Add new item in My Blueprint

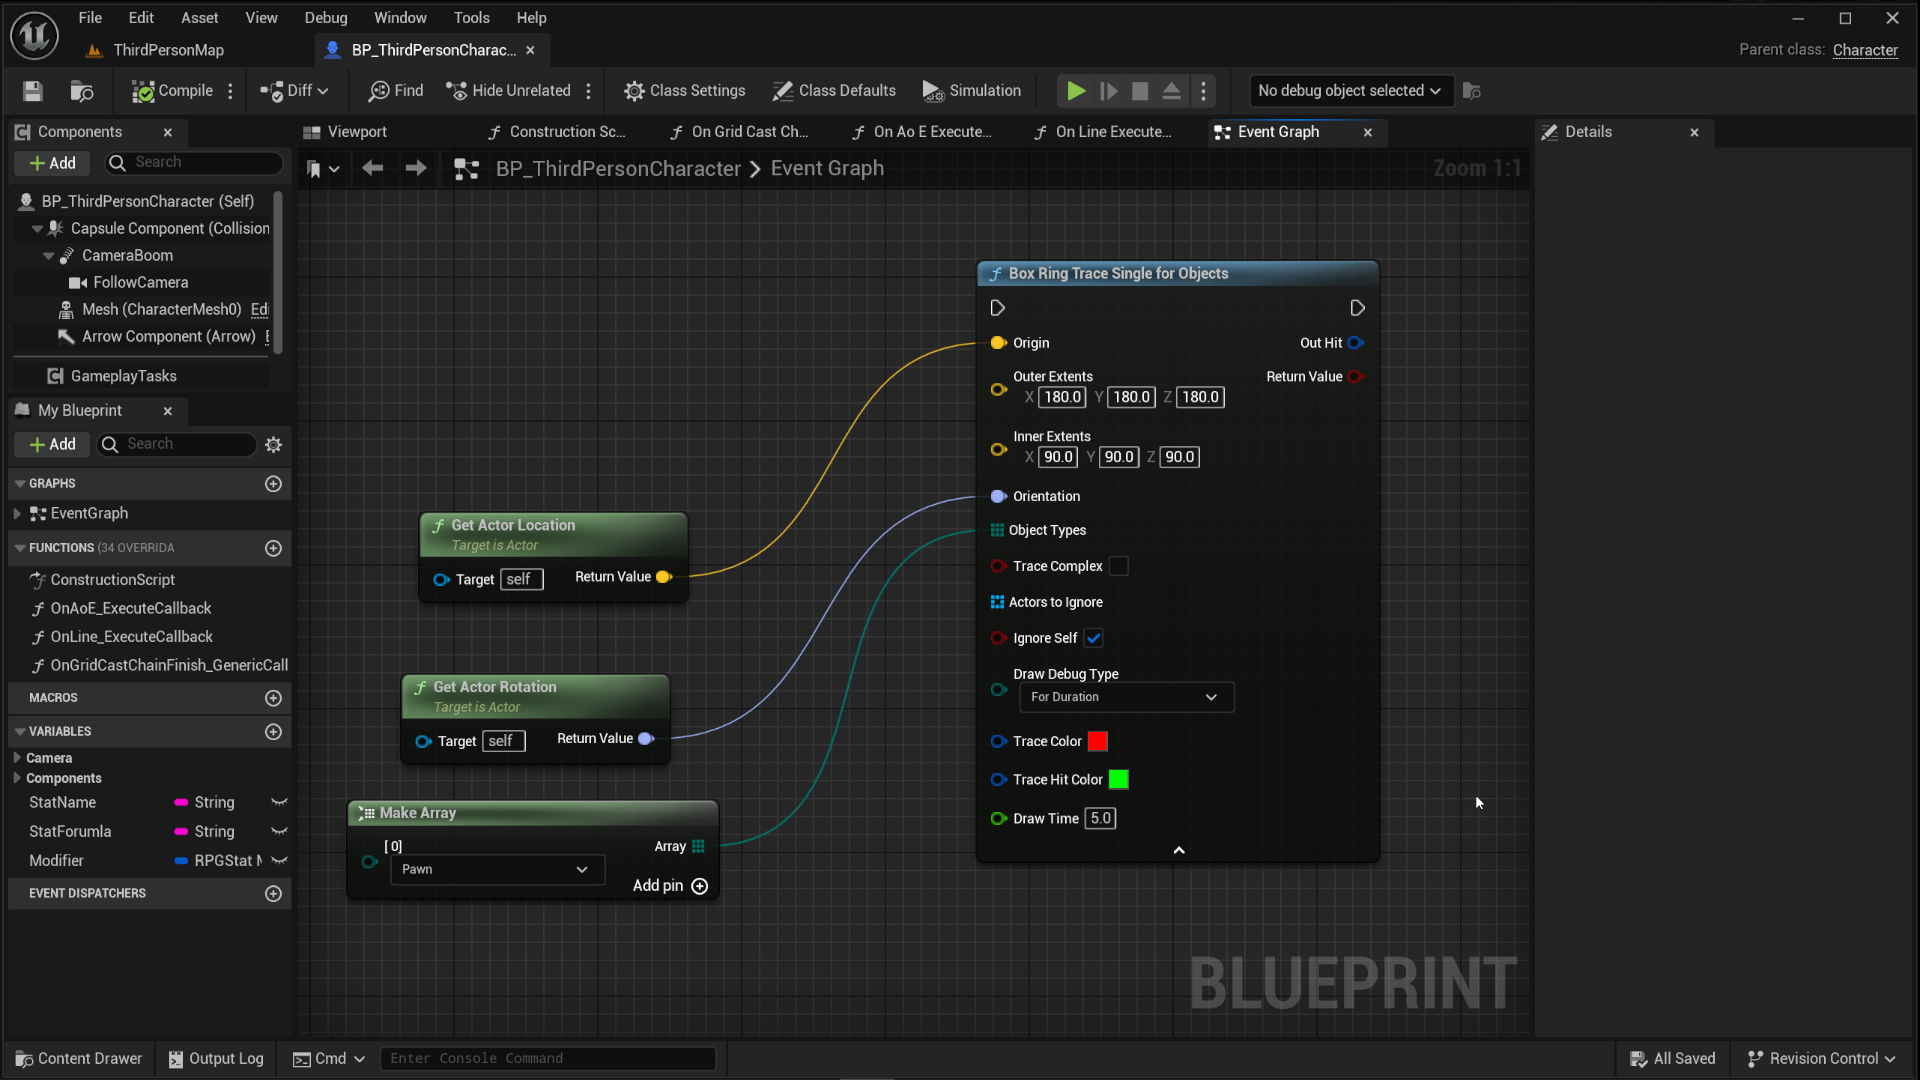pos(52,444)
